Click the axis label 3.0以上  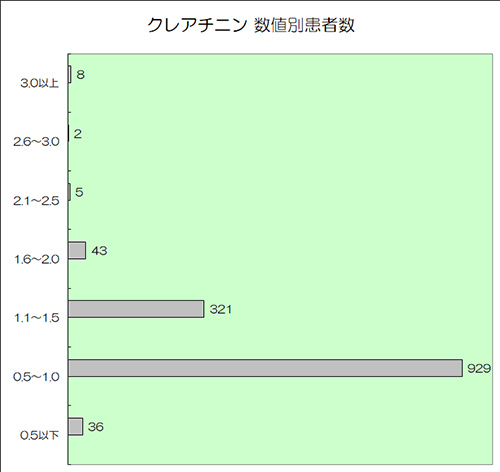(x=39, y=83)
